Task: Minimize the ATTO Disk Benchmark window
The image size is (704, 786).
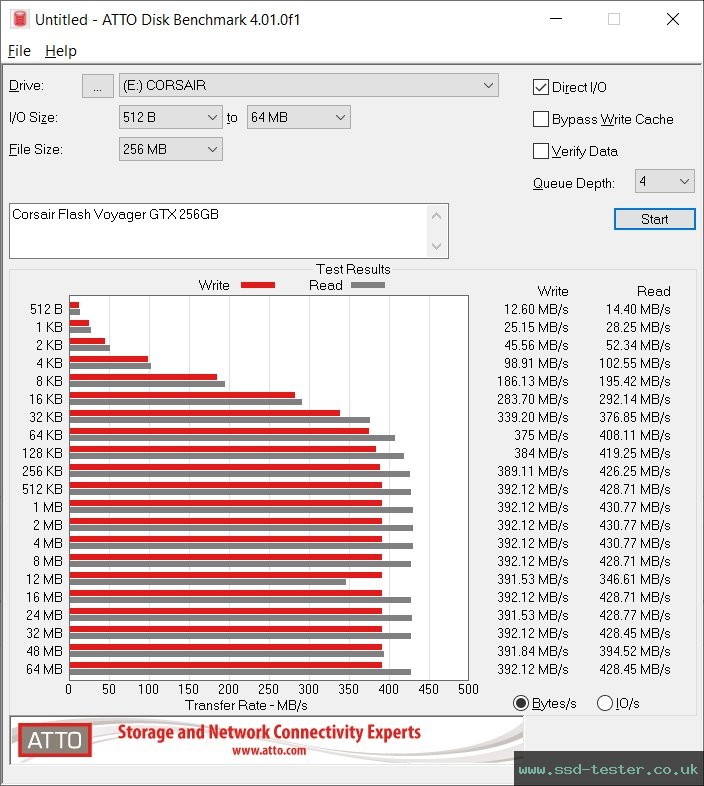Action: (556, 19)
